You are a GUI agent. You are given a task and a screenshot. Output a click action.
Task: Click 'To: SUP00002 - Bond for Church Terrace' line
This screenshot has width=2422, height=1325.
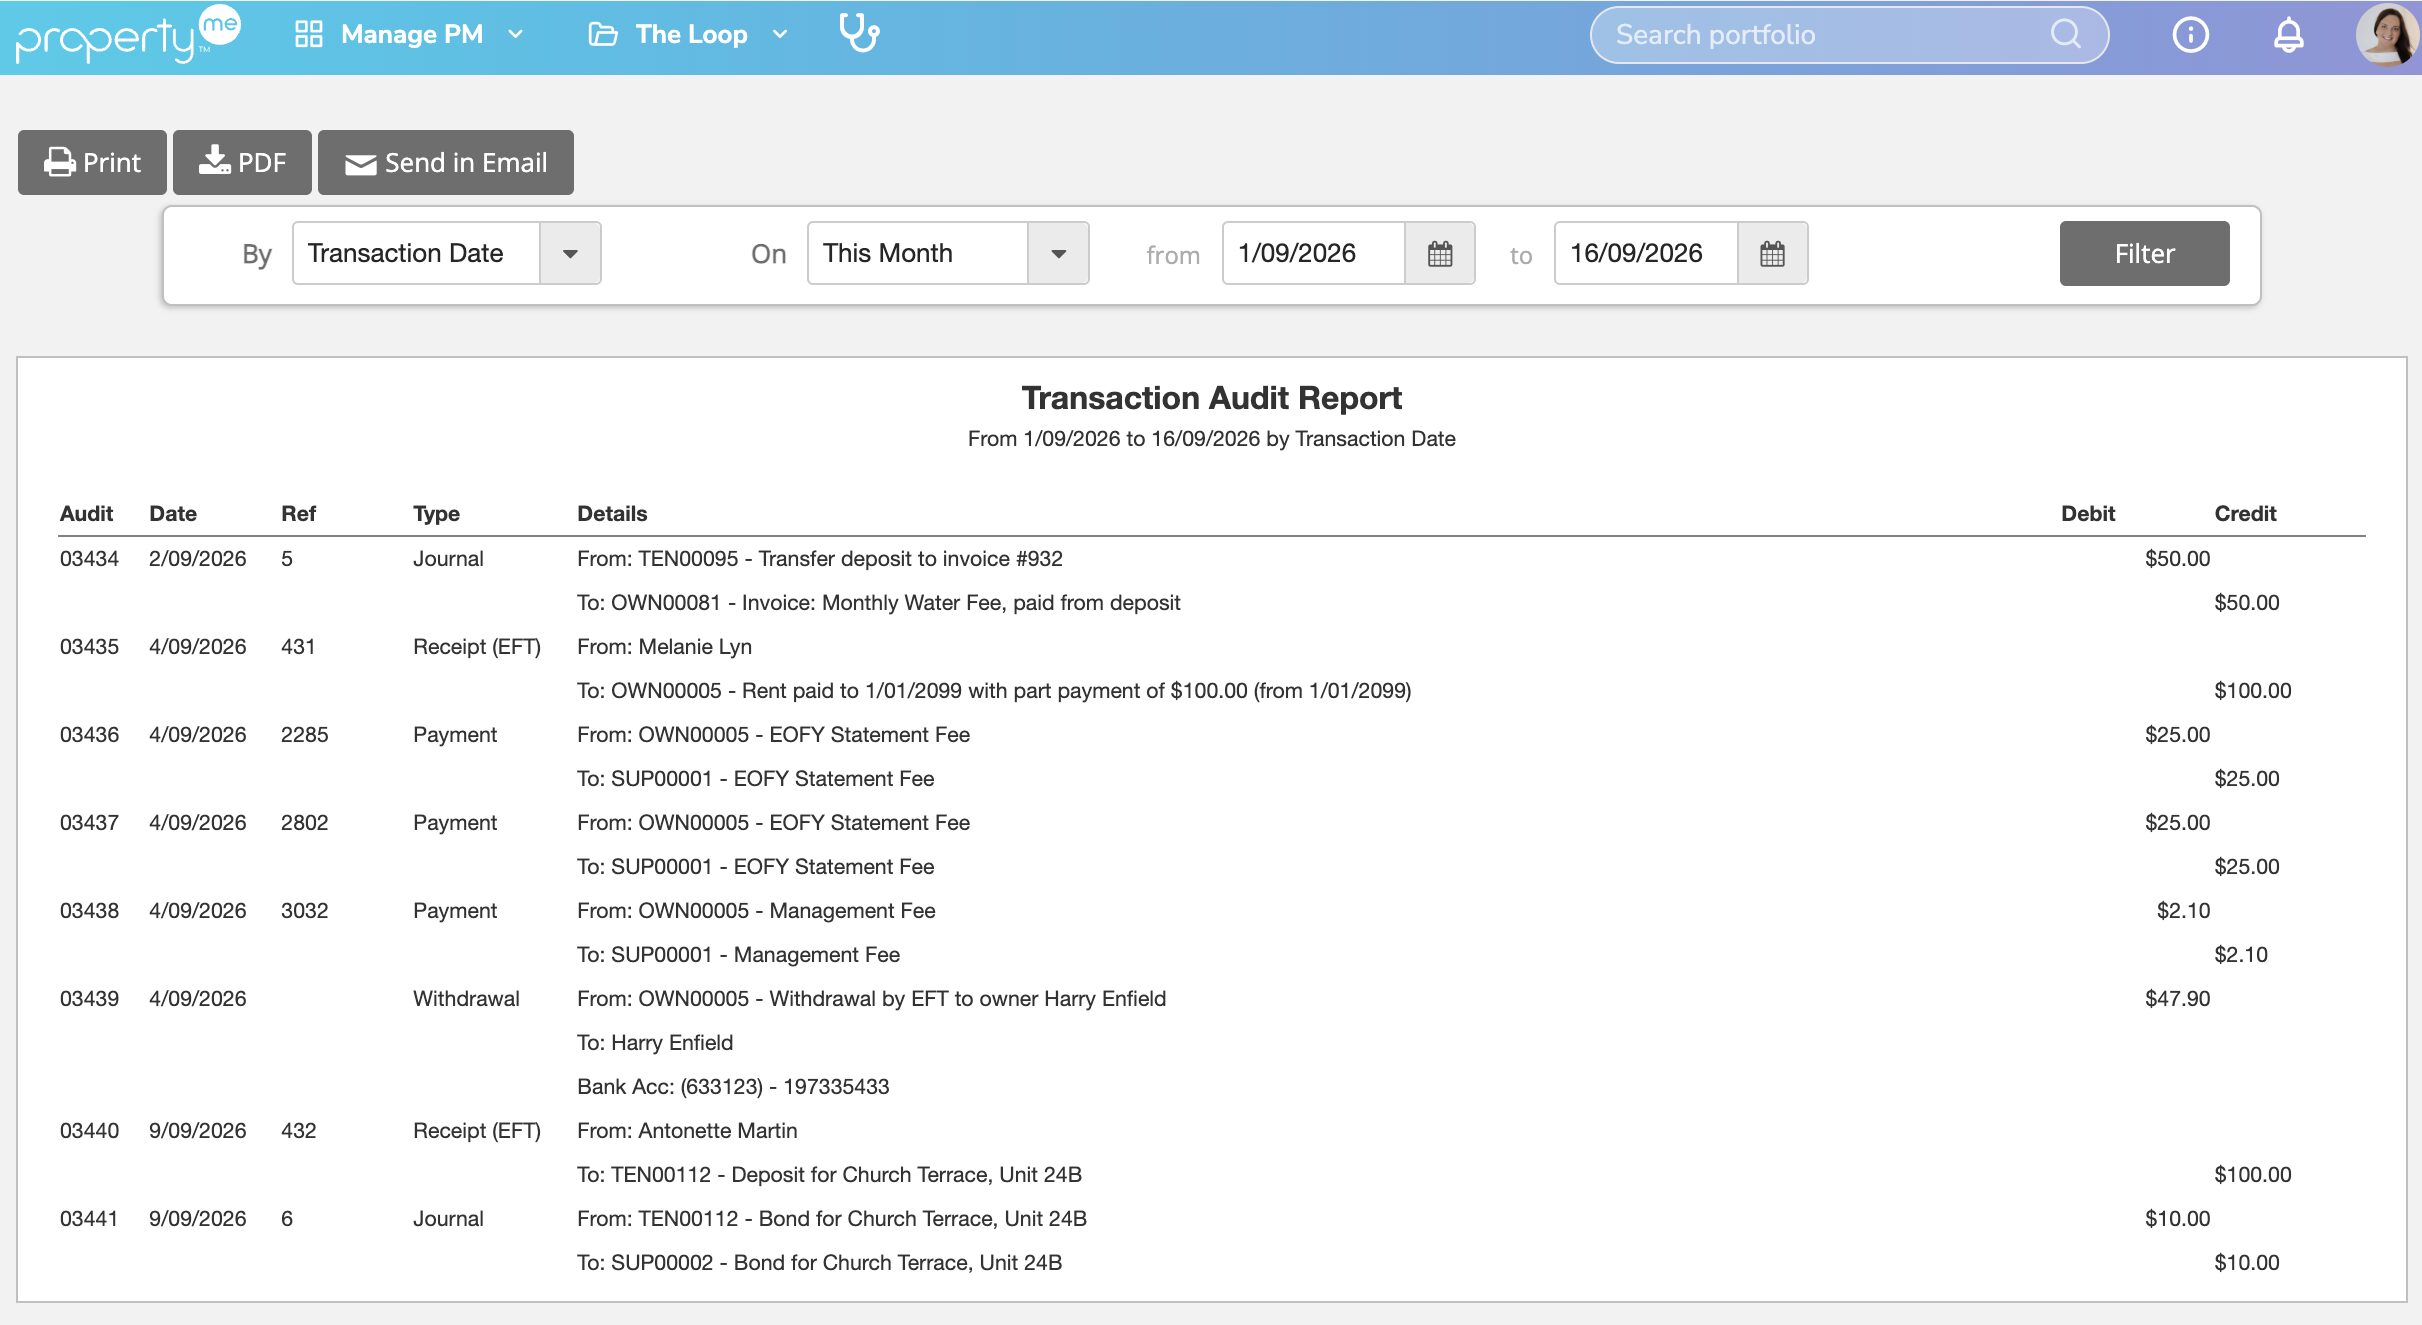pos(819,1262)
